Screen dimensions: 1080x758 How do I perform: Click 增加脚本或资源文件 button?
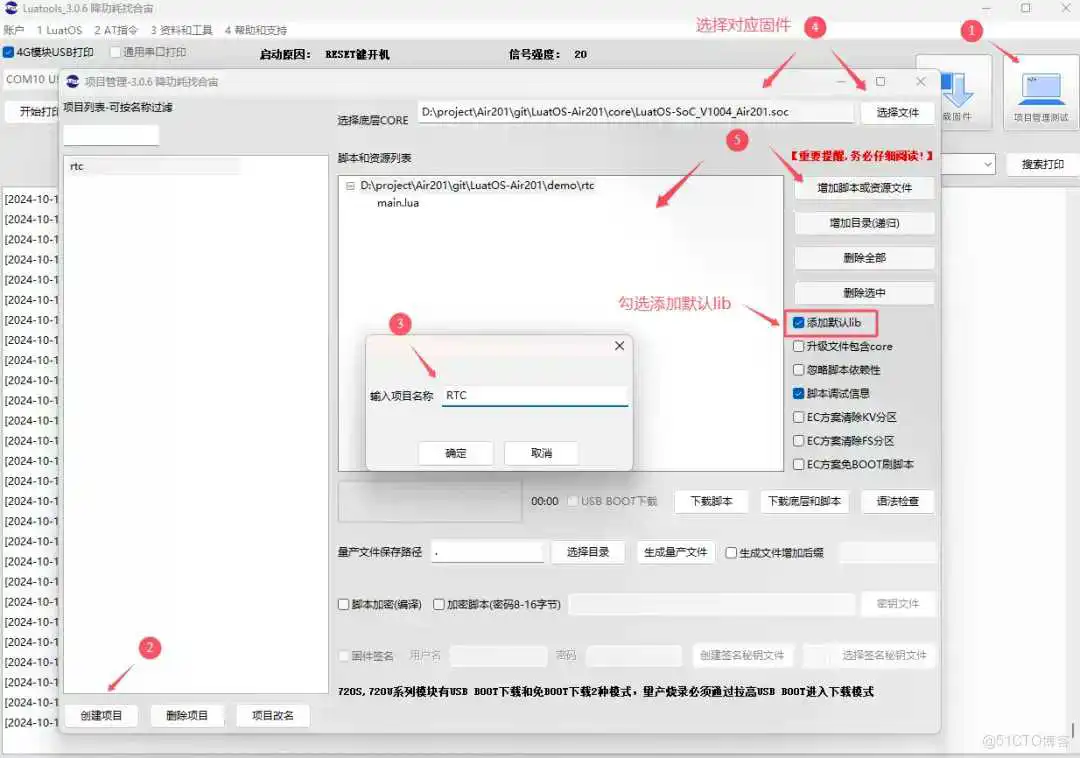864,188
